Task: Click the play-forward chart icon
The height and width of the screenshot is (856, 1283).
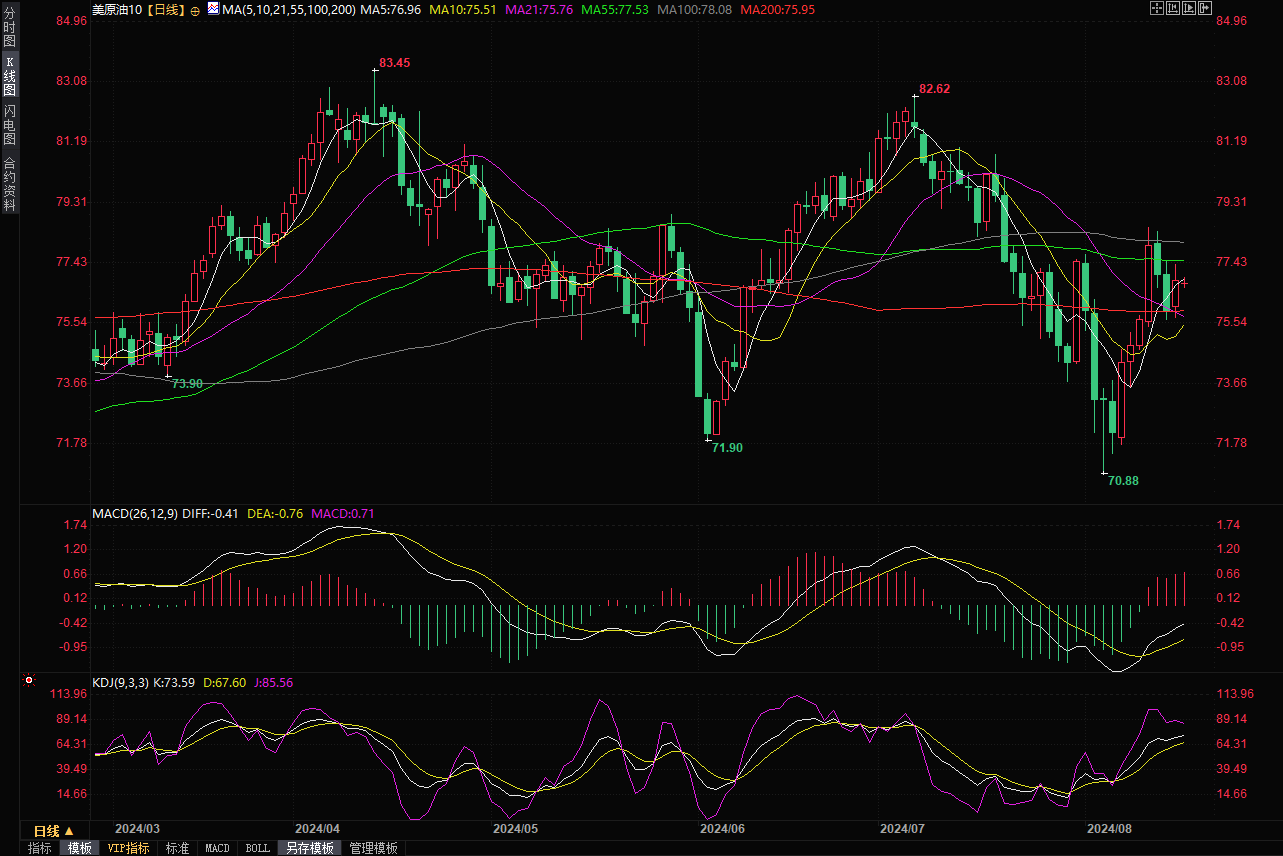Action: point(1189,9)
